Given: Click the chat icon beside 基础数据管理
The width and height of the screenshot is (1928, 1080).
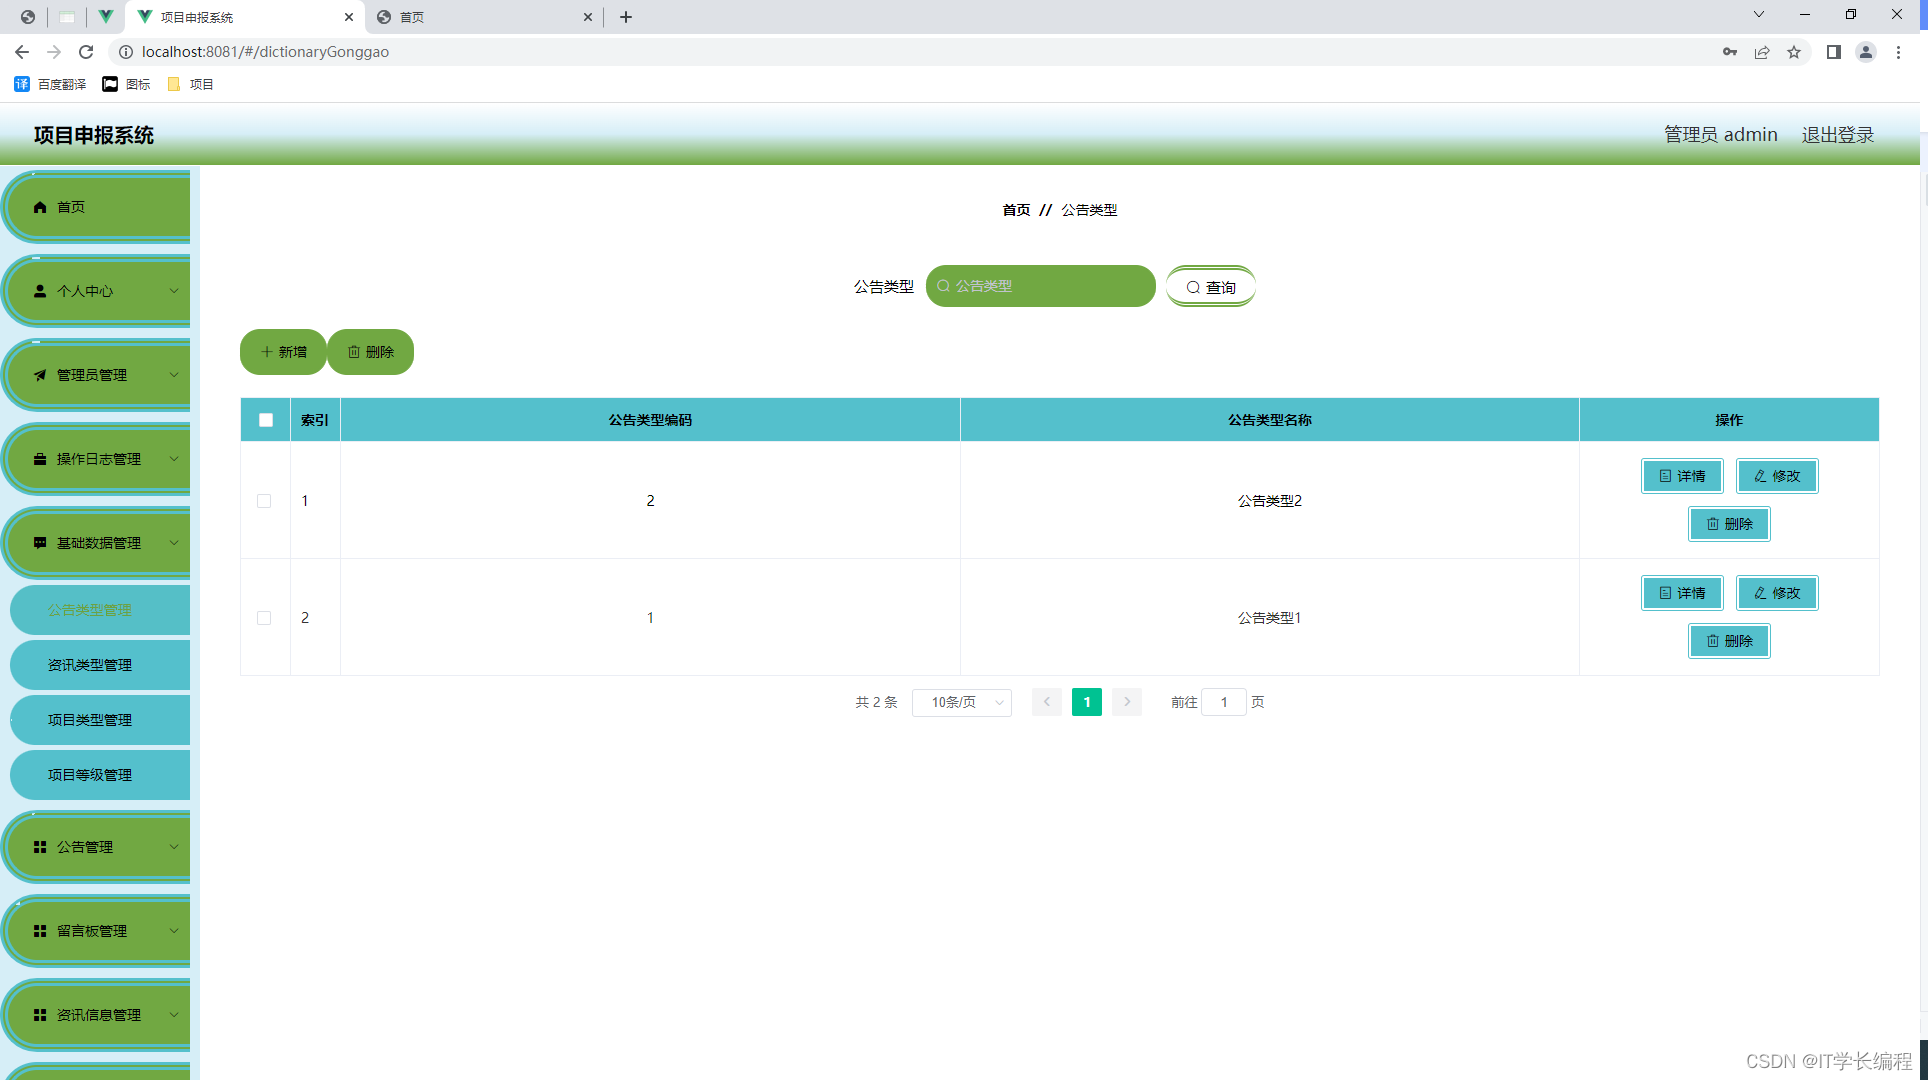Looking at the screenshot, I should (x=40, y=543).
